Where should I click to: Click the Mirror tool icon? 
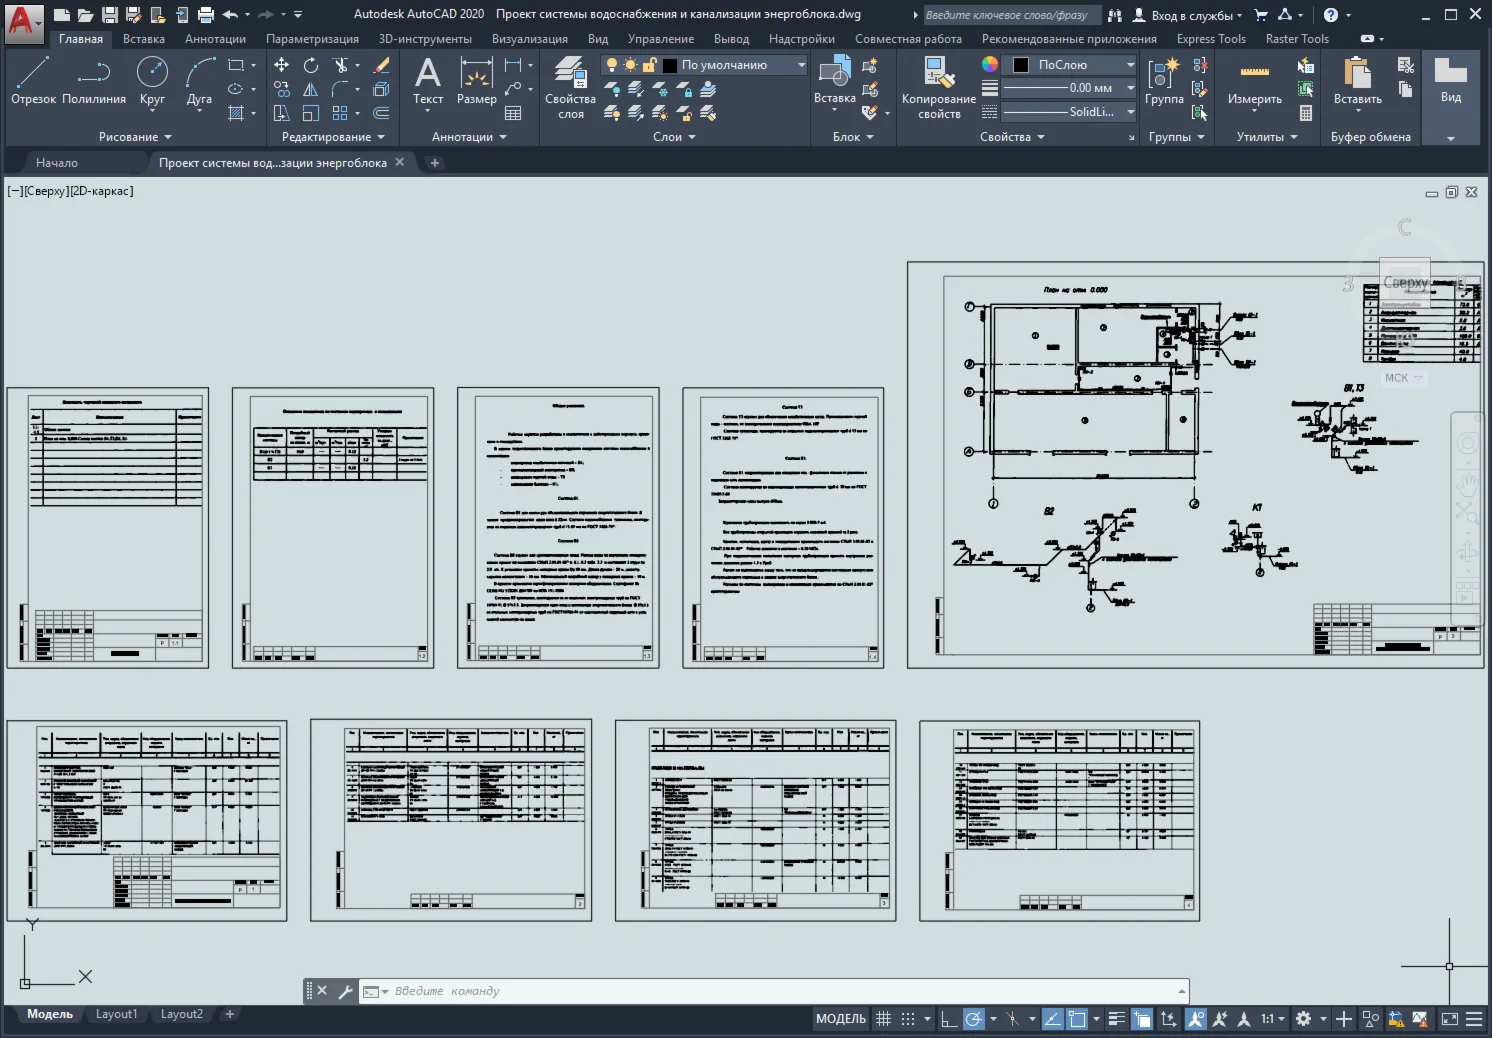tap(311, 89)
